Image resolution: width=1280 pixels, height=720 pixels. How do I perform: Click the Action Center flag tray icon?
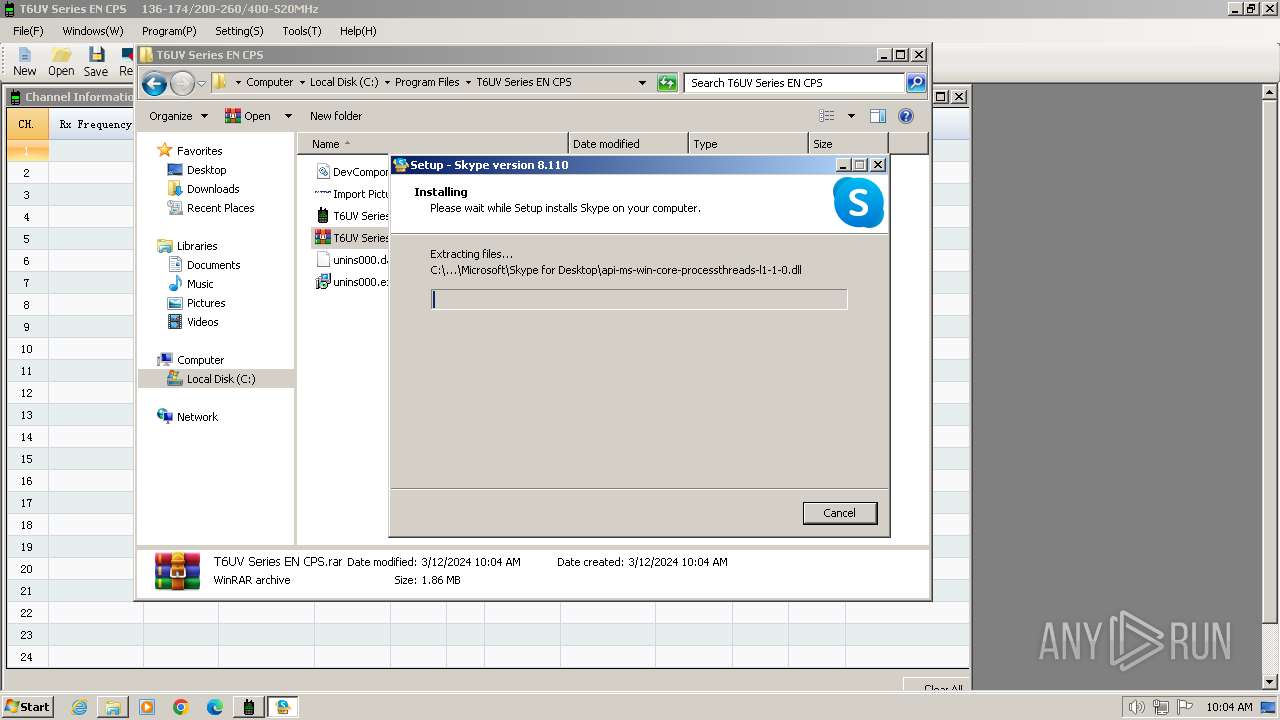pyautogui.click(x=1186, y=707)
